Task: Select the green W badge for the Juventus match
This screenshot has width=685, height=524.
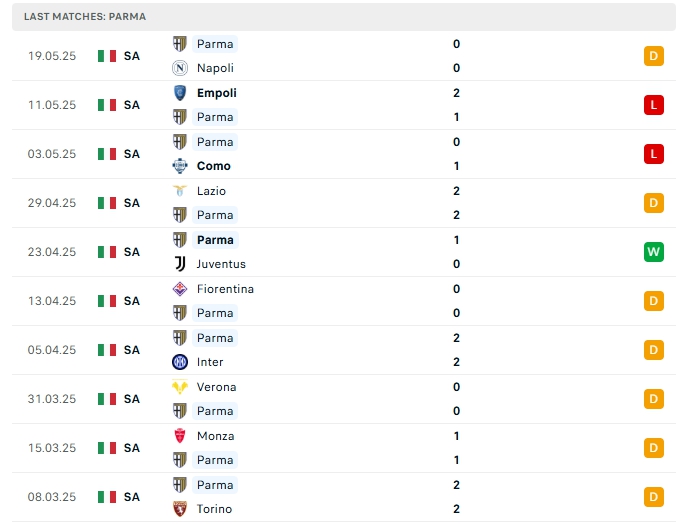Action: point(654,252)
